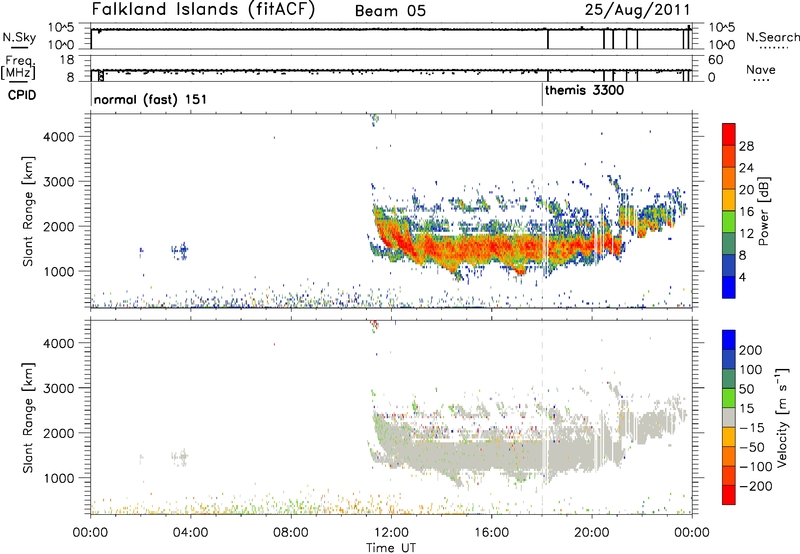
Task: Click the '200' tick on Velocity scale
Action: pyautogui.click(x=751, y=350)
